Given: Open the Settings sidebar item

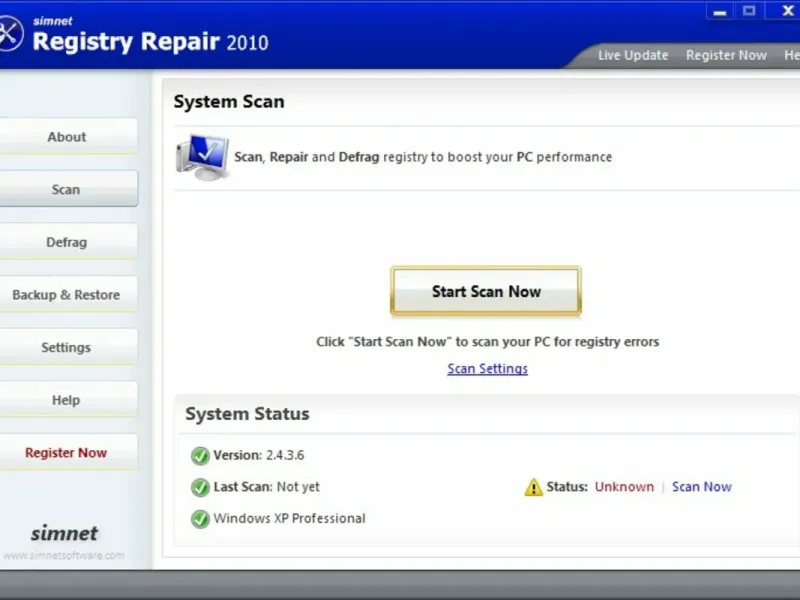Looking at the screenshot, I should coord(67,347).
